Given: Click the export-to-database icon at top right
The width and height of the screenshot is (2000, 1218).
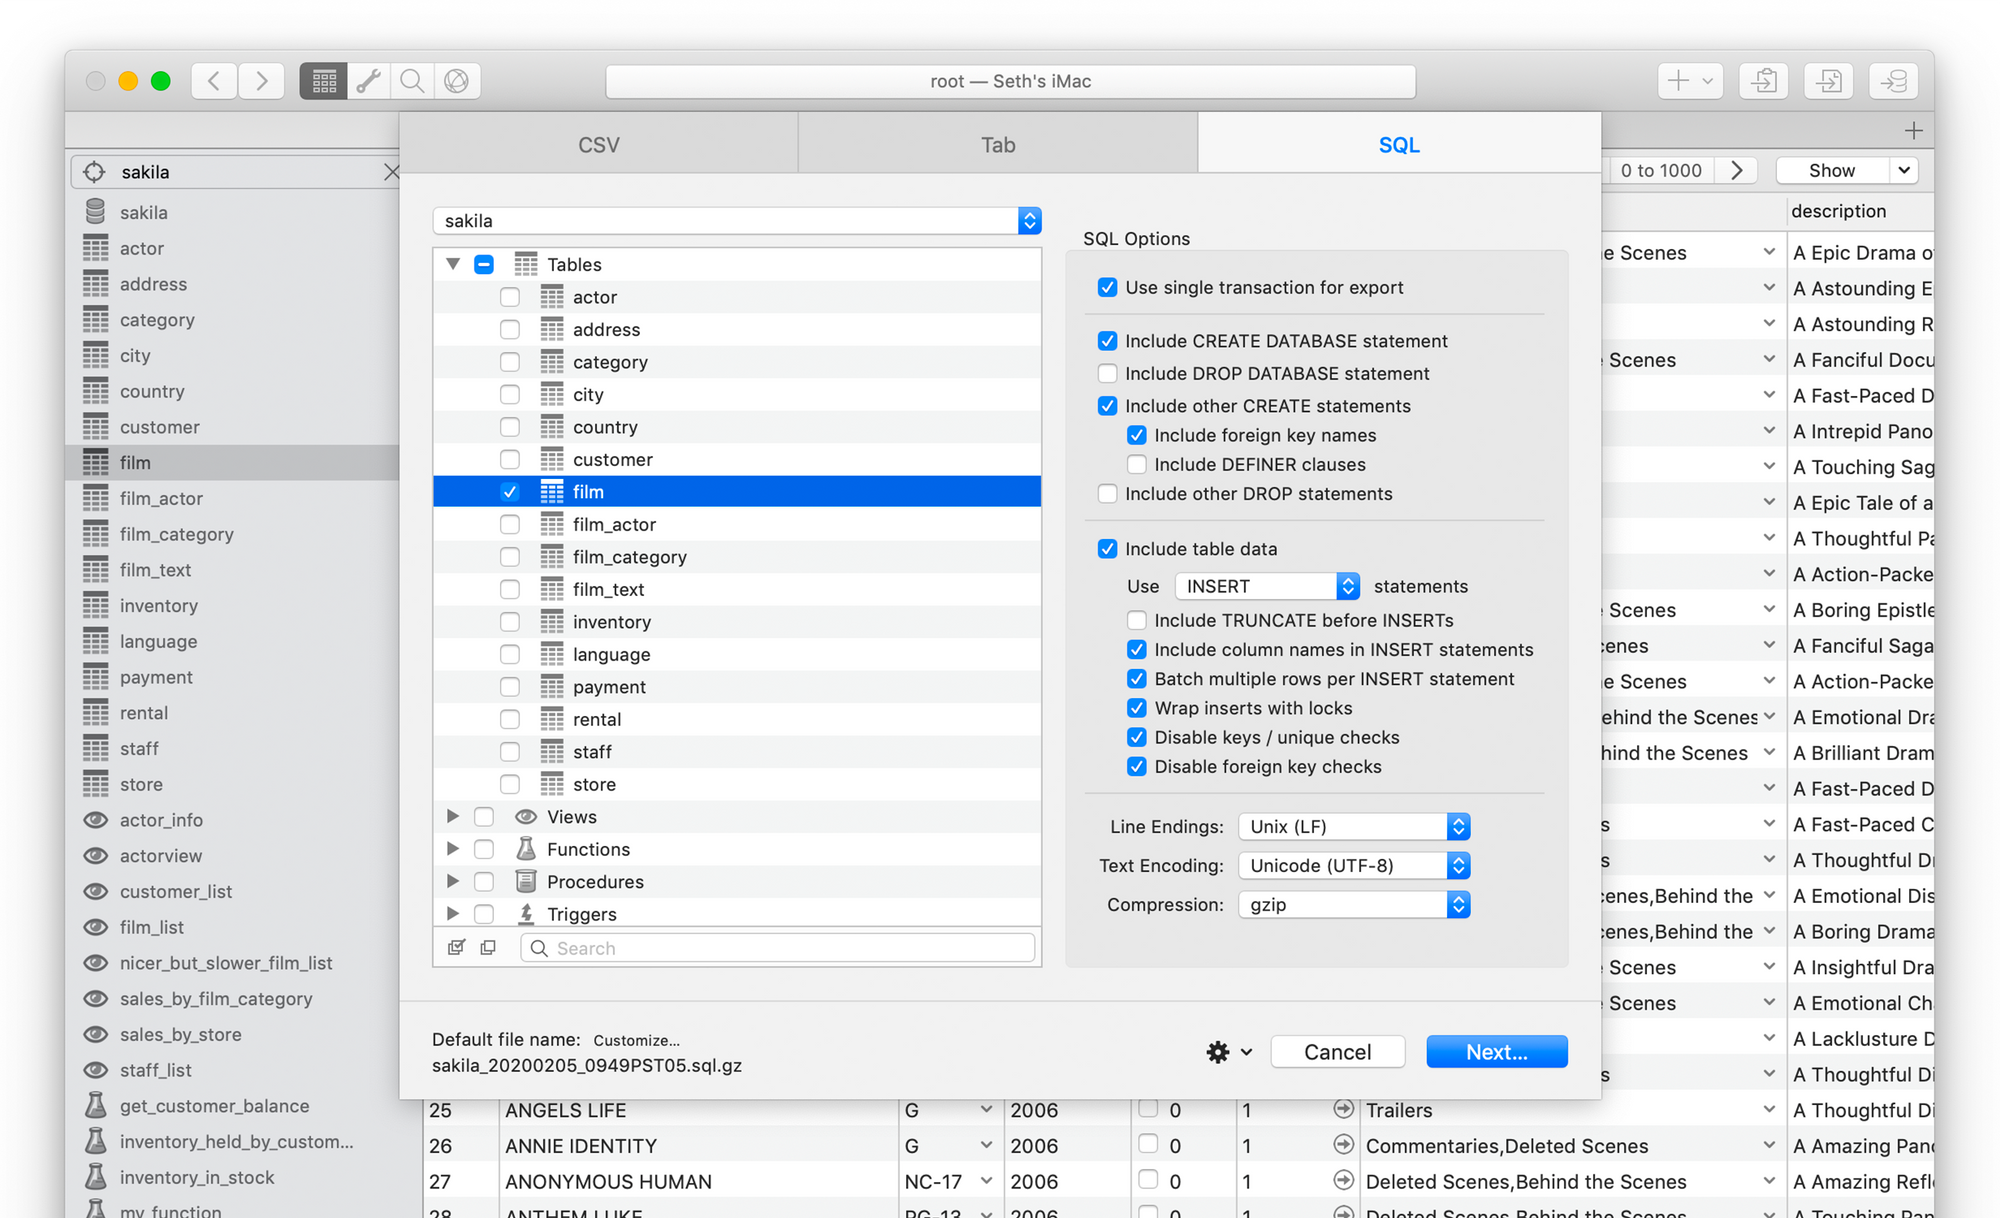Looking at the screenshot, I should tap(1893, 81).
